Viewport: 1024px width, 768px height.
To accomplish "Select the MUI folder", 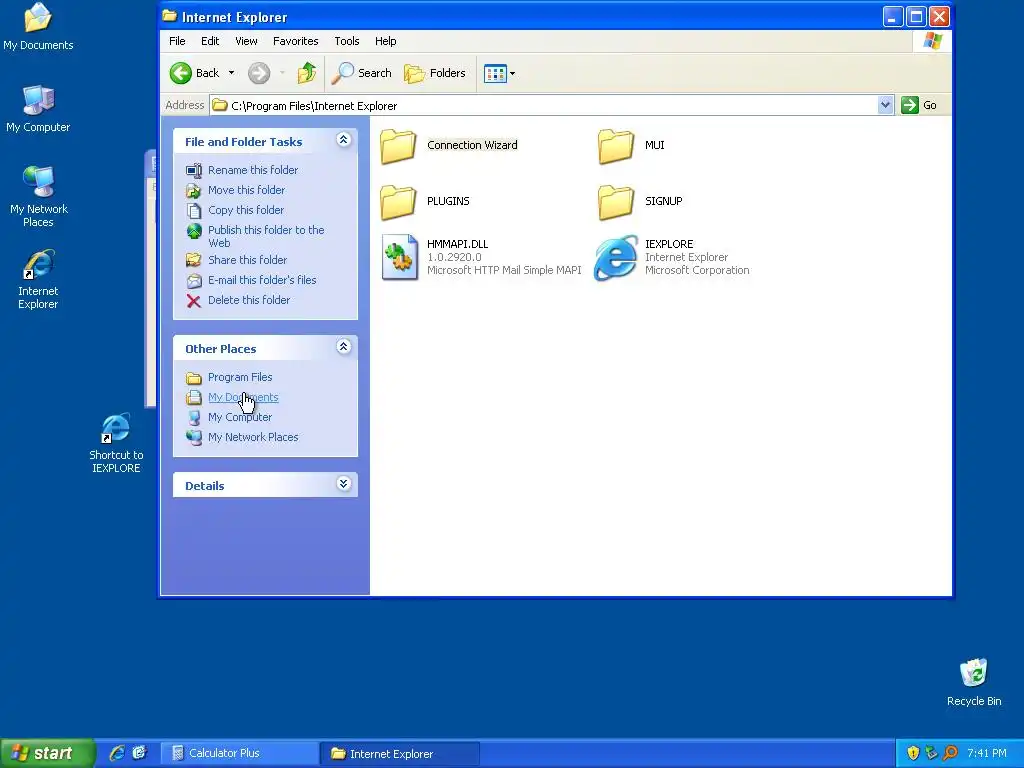I will pyautogui.click(x=616, y=146).
